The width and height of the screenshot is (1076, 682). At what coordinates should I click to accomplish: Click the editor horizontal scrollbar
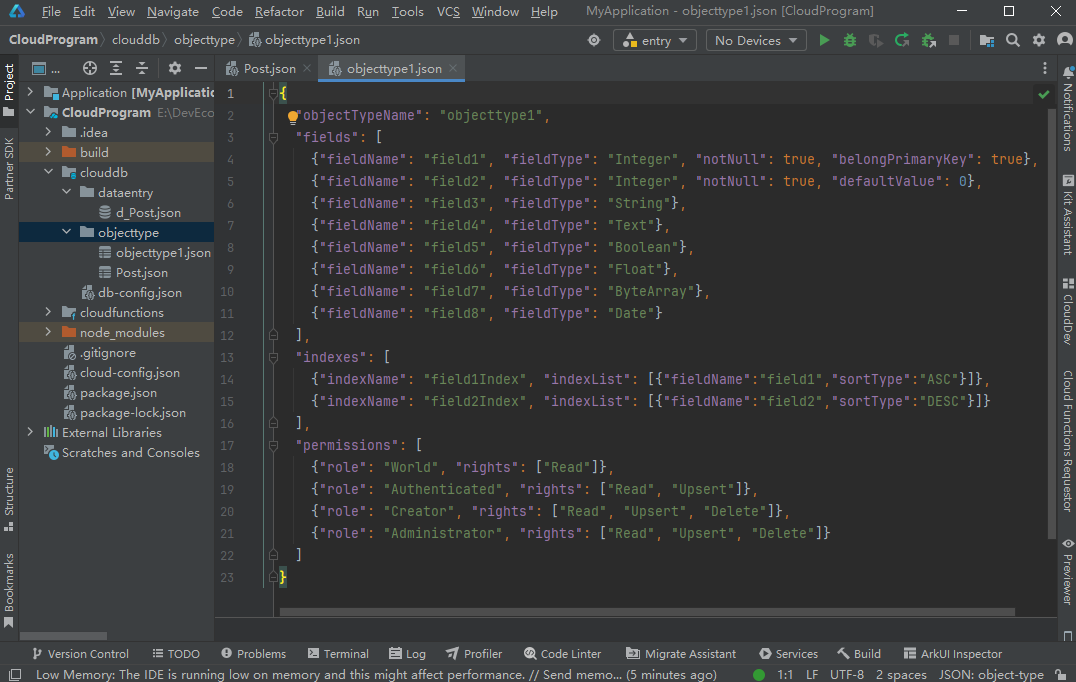pyautogui.click(x=647, y=612)
